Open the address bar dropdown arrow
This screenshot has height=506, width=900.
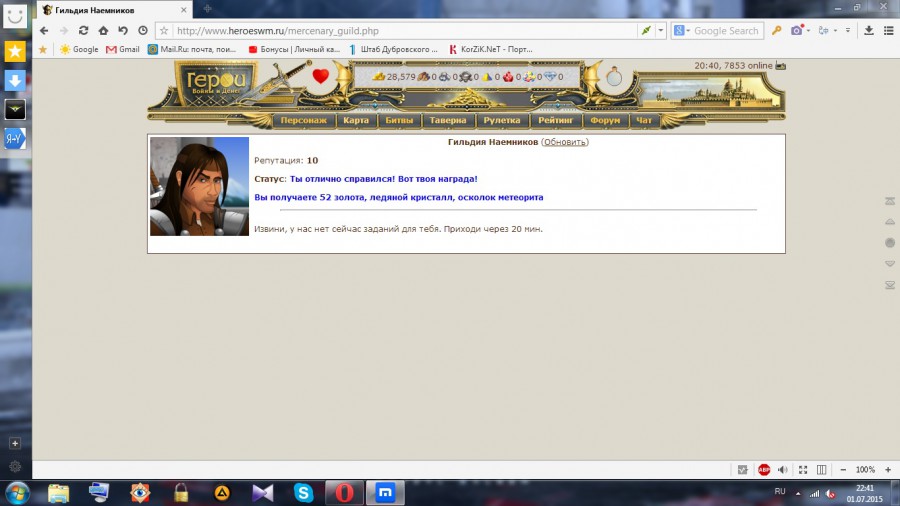661,31
